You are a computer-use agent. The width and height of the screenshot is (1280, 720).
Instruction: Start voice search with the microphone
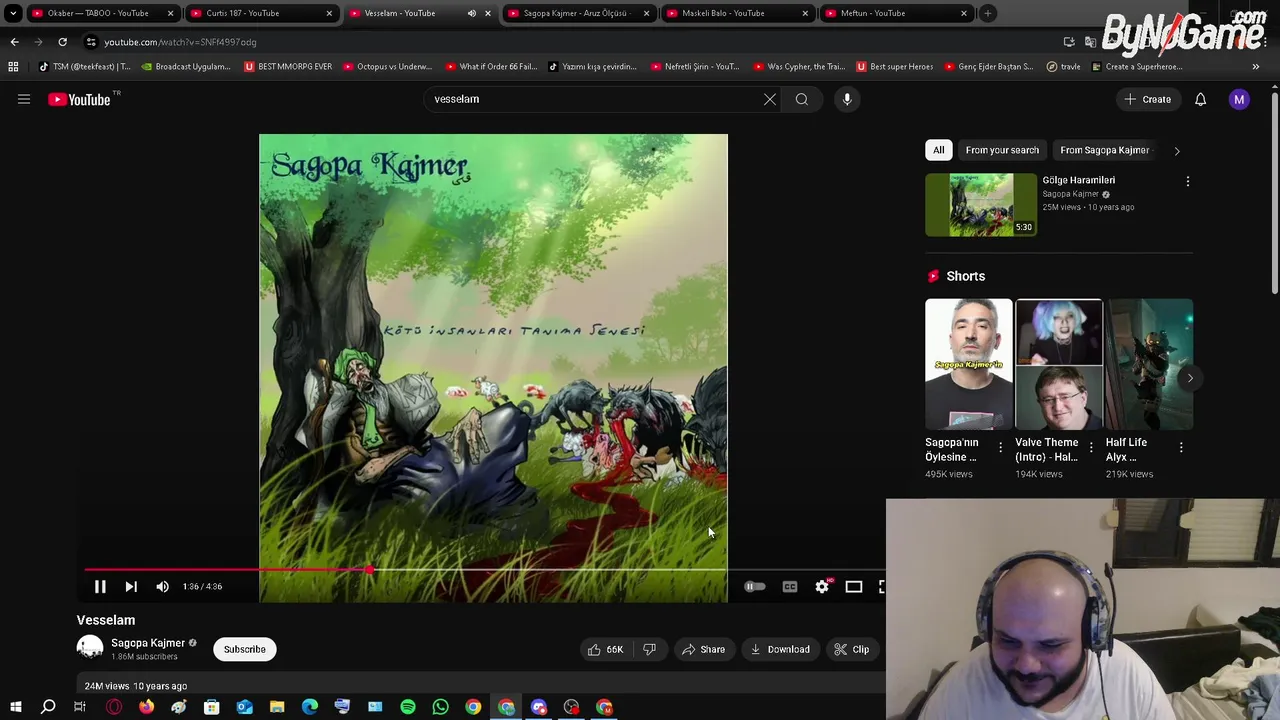[x=847, y=99]
